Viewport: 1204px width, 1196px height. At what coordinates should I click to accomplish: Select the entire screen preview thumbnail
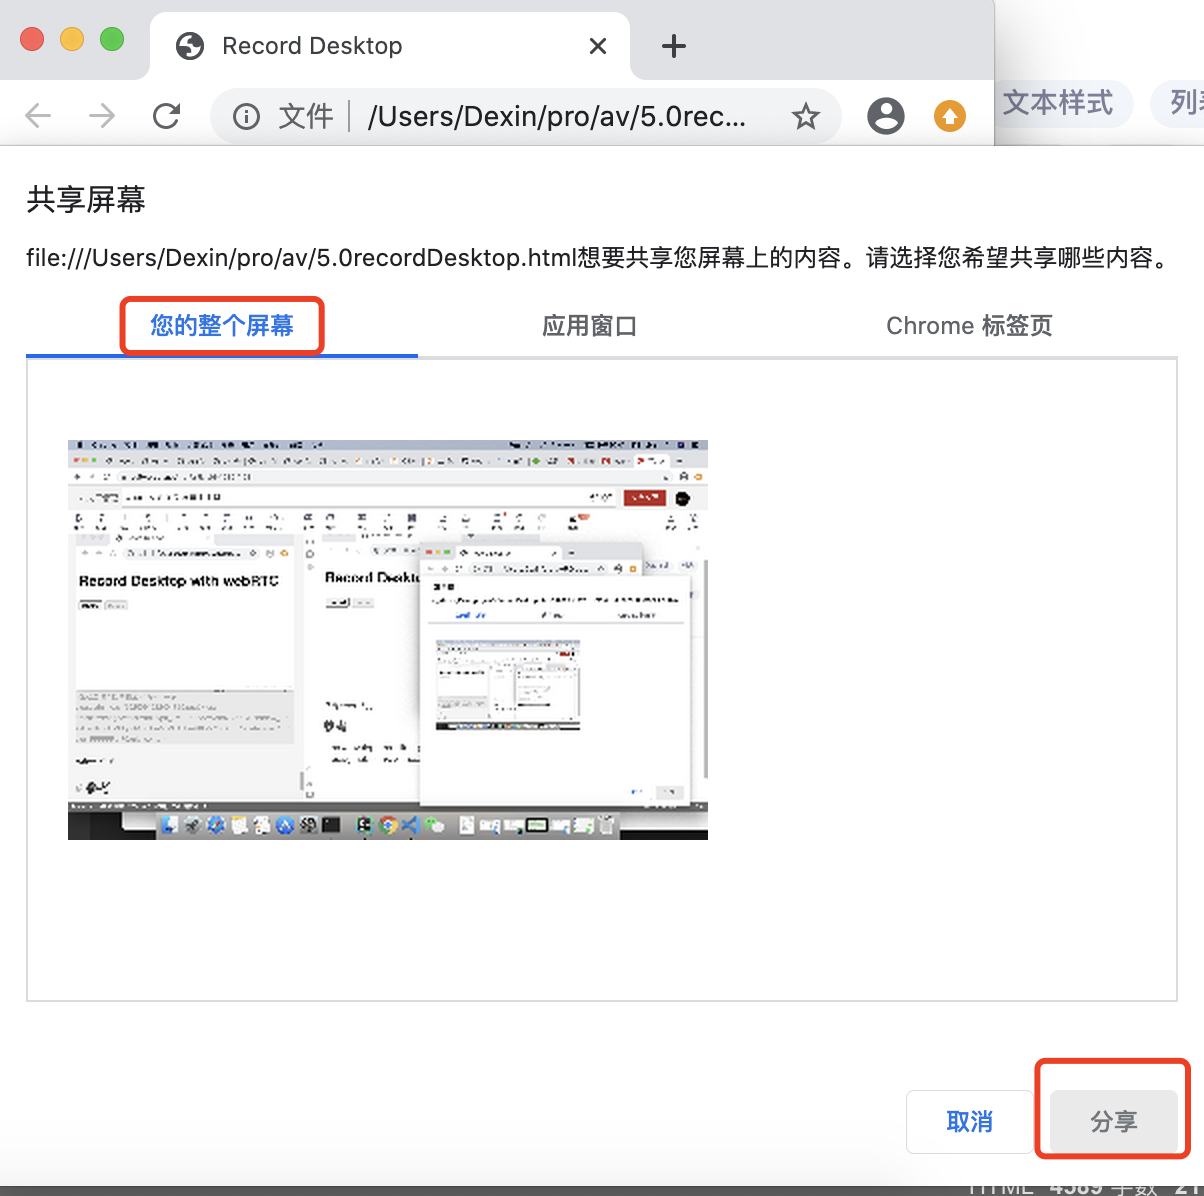pos(387,638)
